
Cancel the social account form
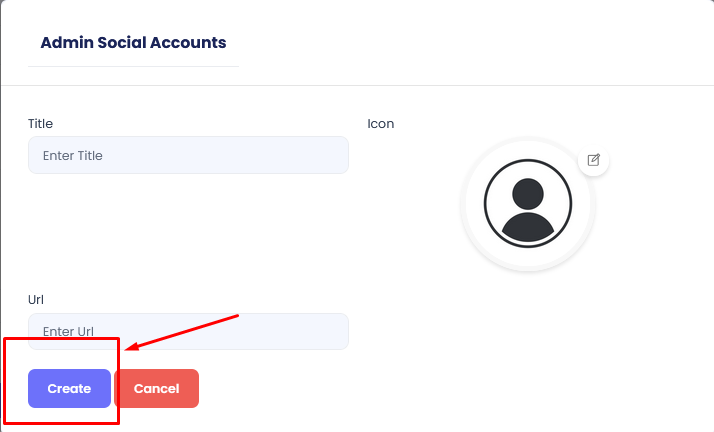(x=157, y=388)
